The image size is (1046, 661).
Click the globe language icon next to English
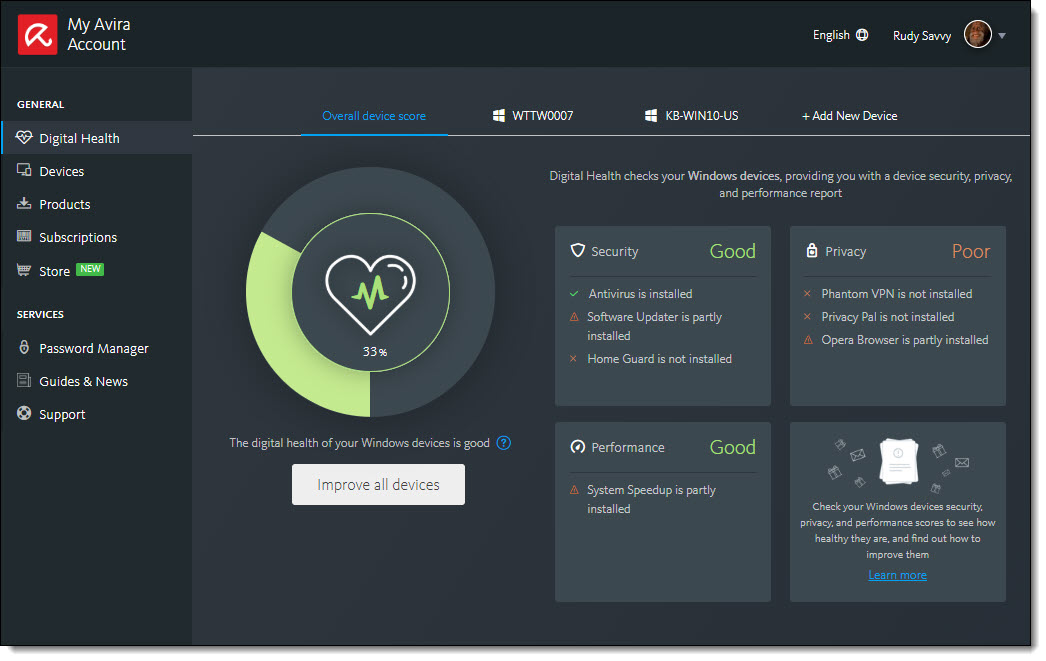(862, 35)
